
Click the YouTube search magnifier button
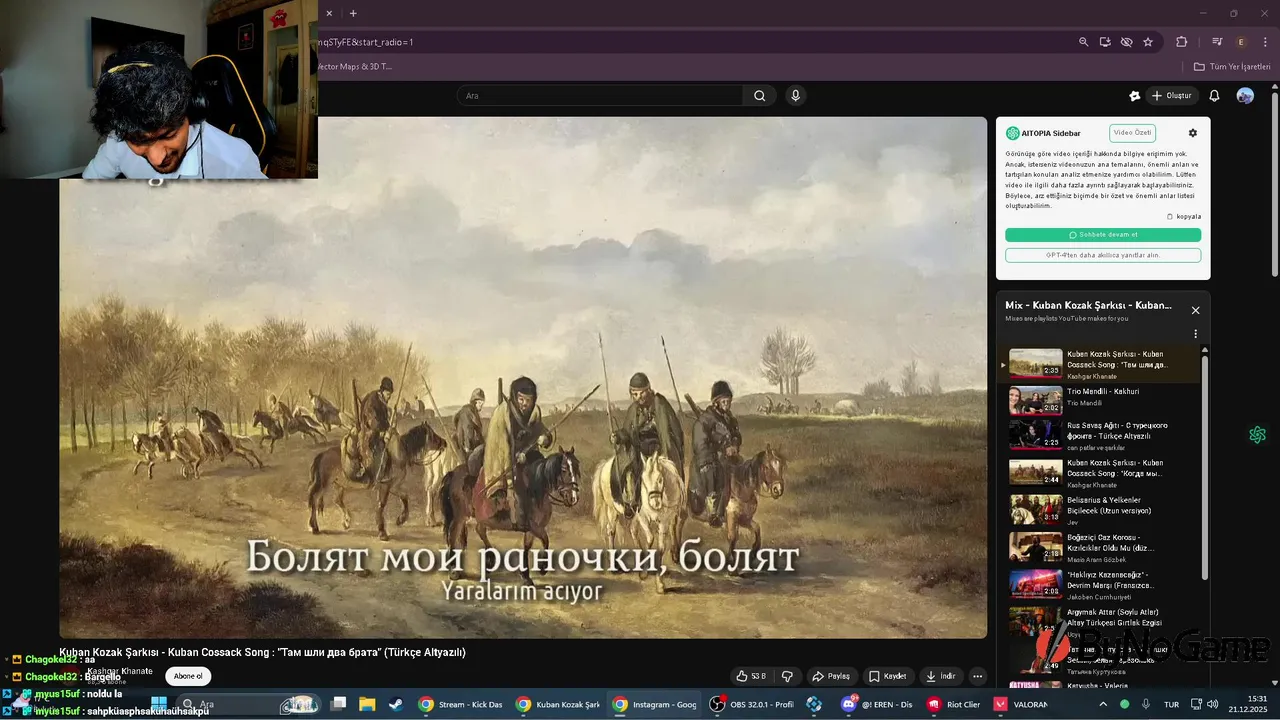(759, 96)
